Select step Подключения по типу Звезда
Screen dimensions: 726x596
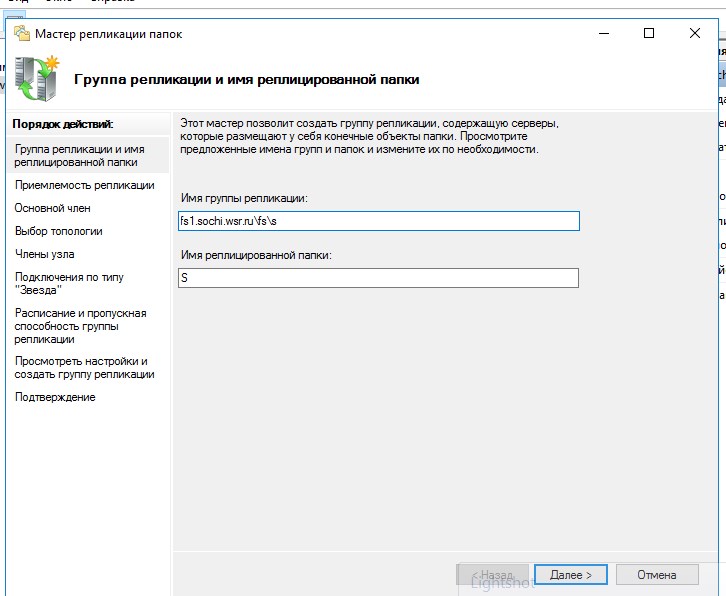pyautogui.click(x=69, y=283)
